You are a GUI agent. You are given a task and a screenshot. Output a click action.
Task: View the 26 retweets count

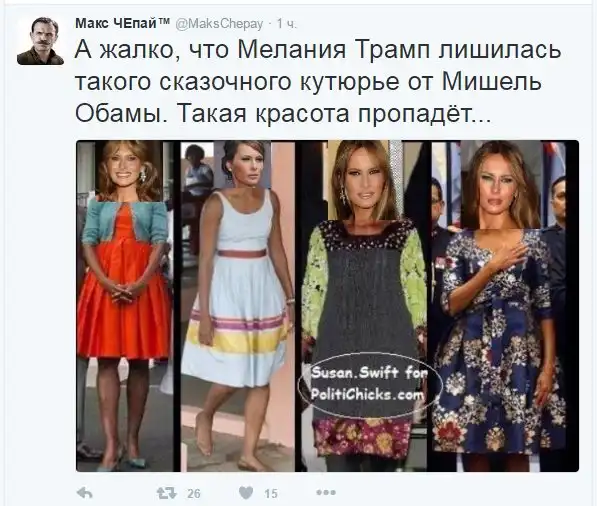point(194,493)
